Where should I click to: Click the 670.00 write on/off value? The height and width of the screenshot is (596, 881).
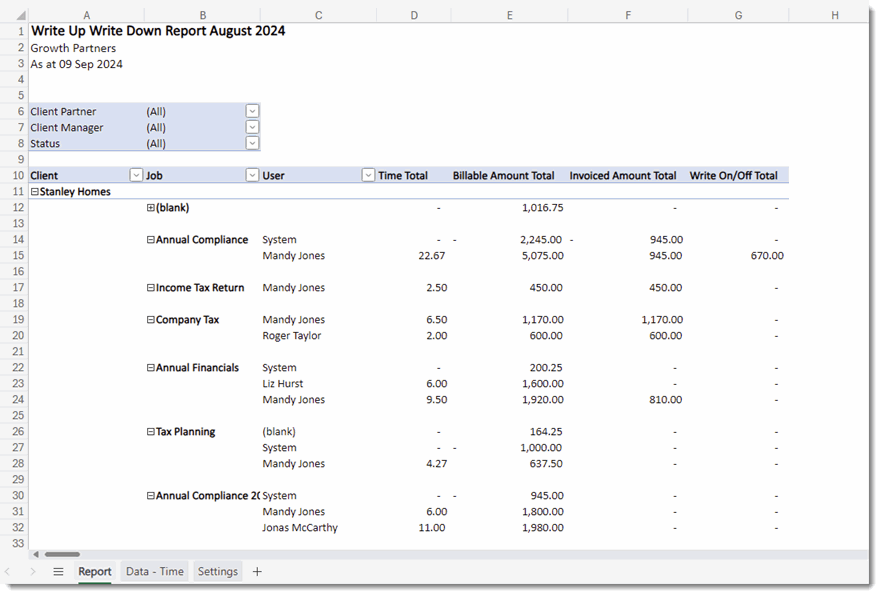coord(767,256)
